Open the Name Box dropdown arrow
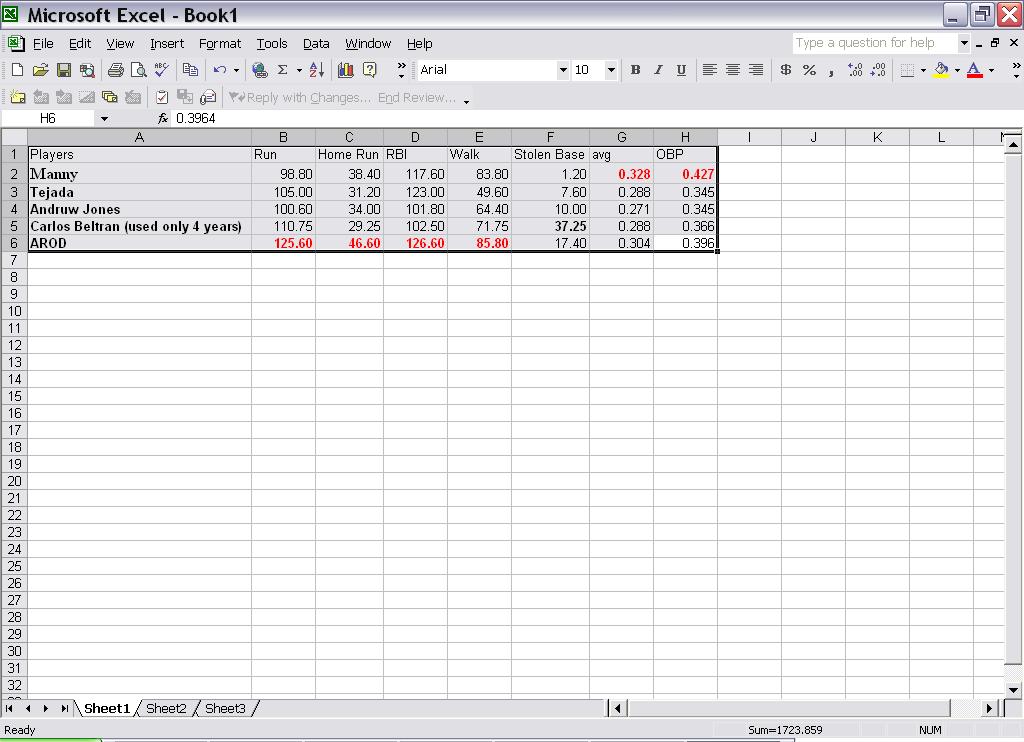The height and width of the screenshot is (742, 1024). point(104,119)
